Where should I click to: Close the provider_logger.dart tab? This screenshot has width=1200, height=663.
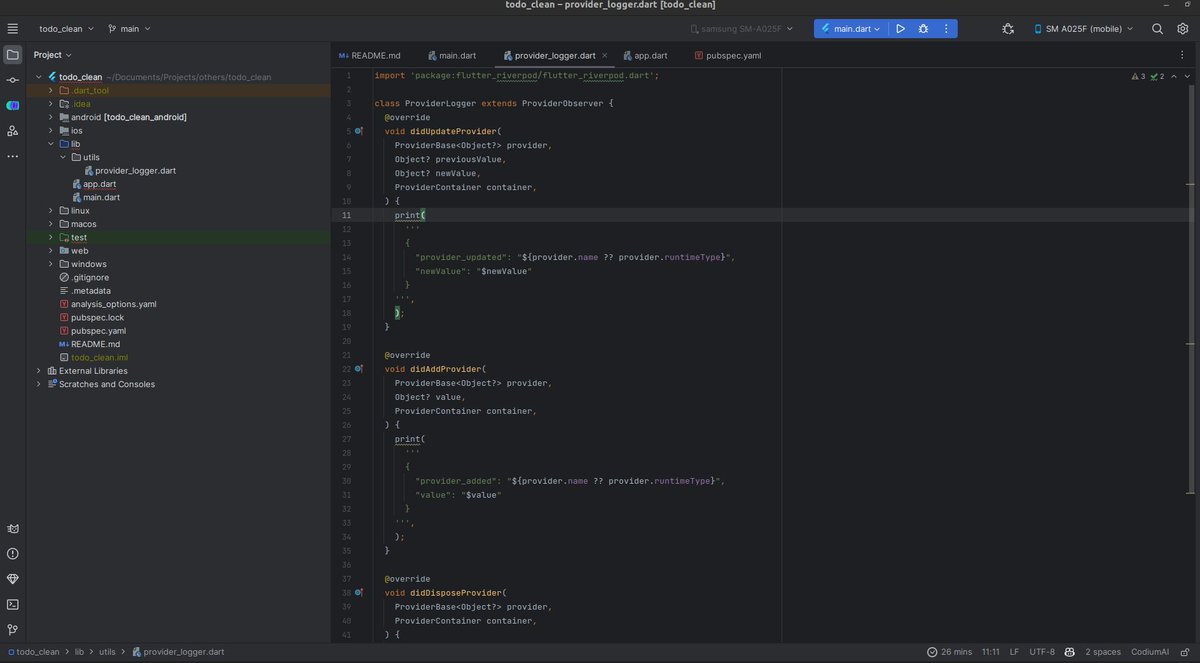(x=604, y=56)
